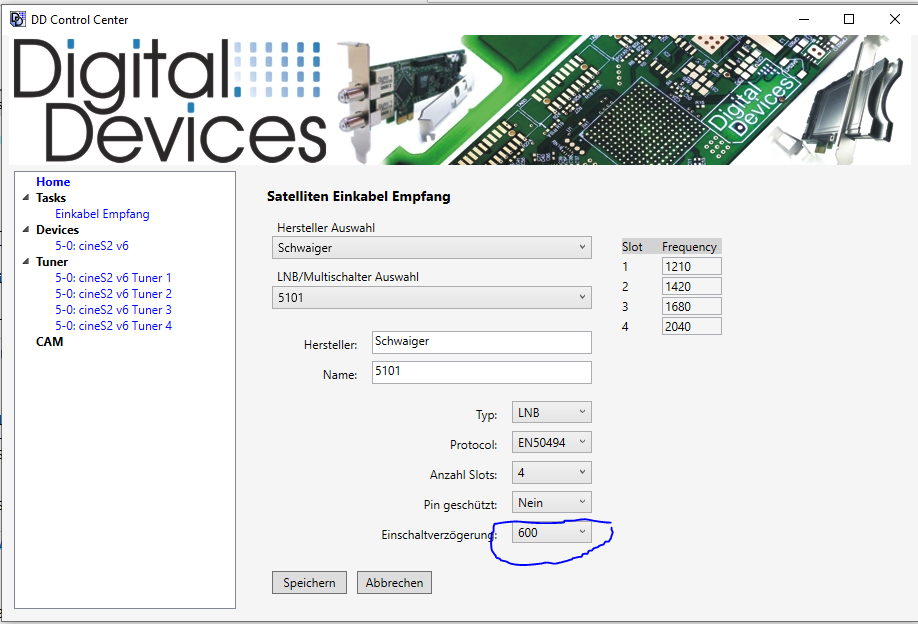Open the LNB/Multischalter Auswahl dropdown
The image size is (918, 624).
click(x=431, y=297)
